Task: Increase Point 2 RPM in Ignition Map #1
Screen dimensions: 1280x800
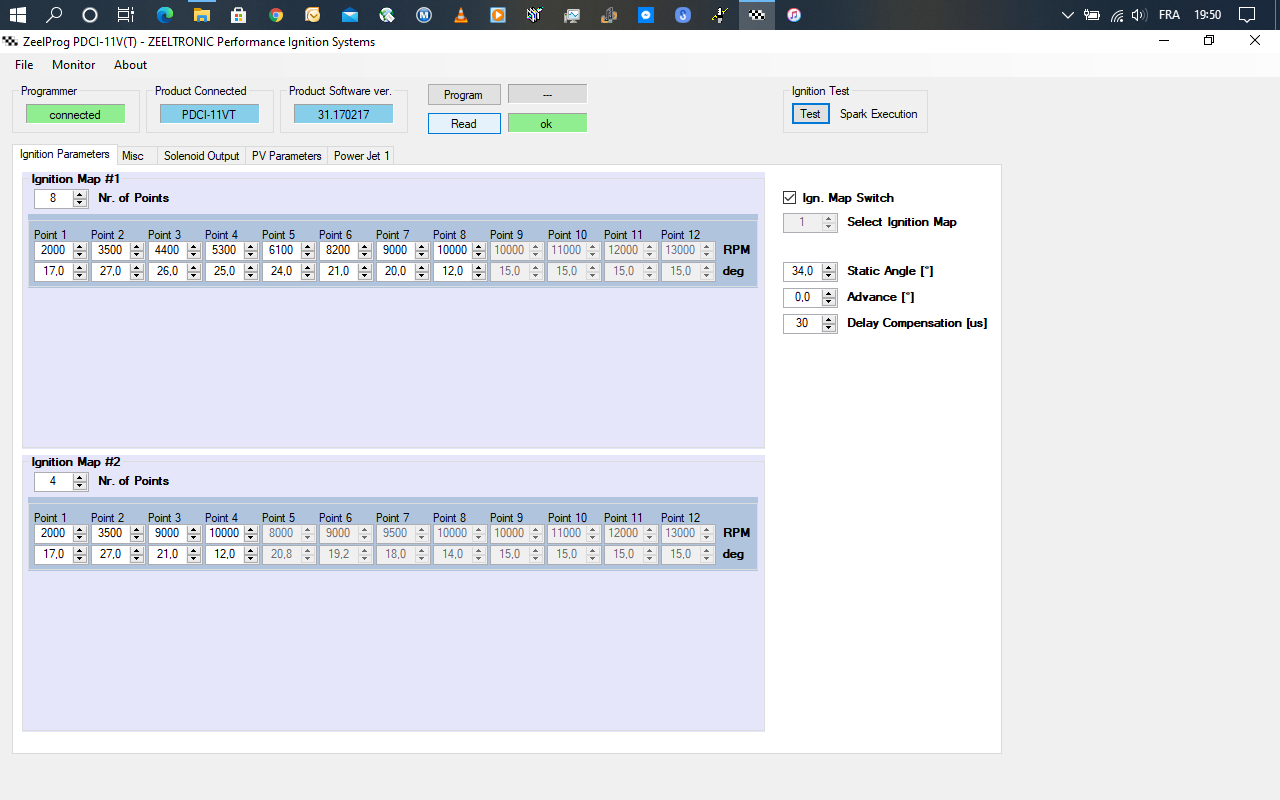Action: [136, 247]
